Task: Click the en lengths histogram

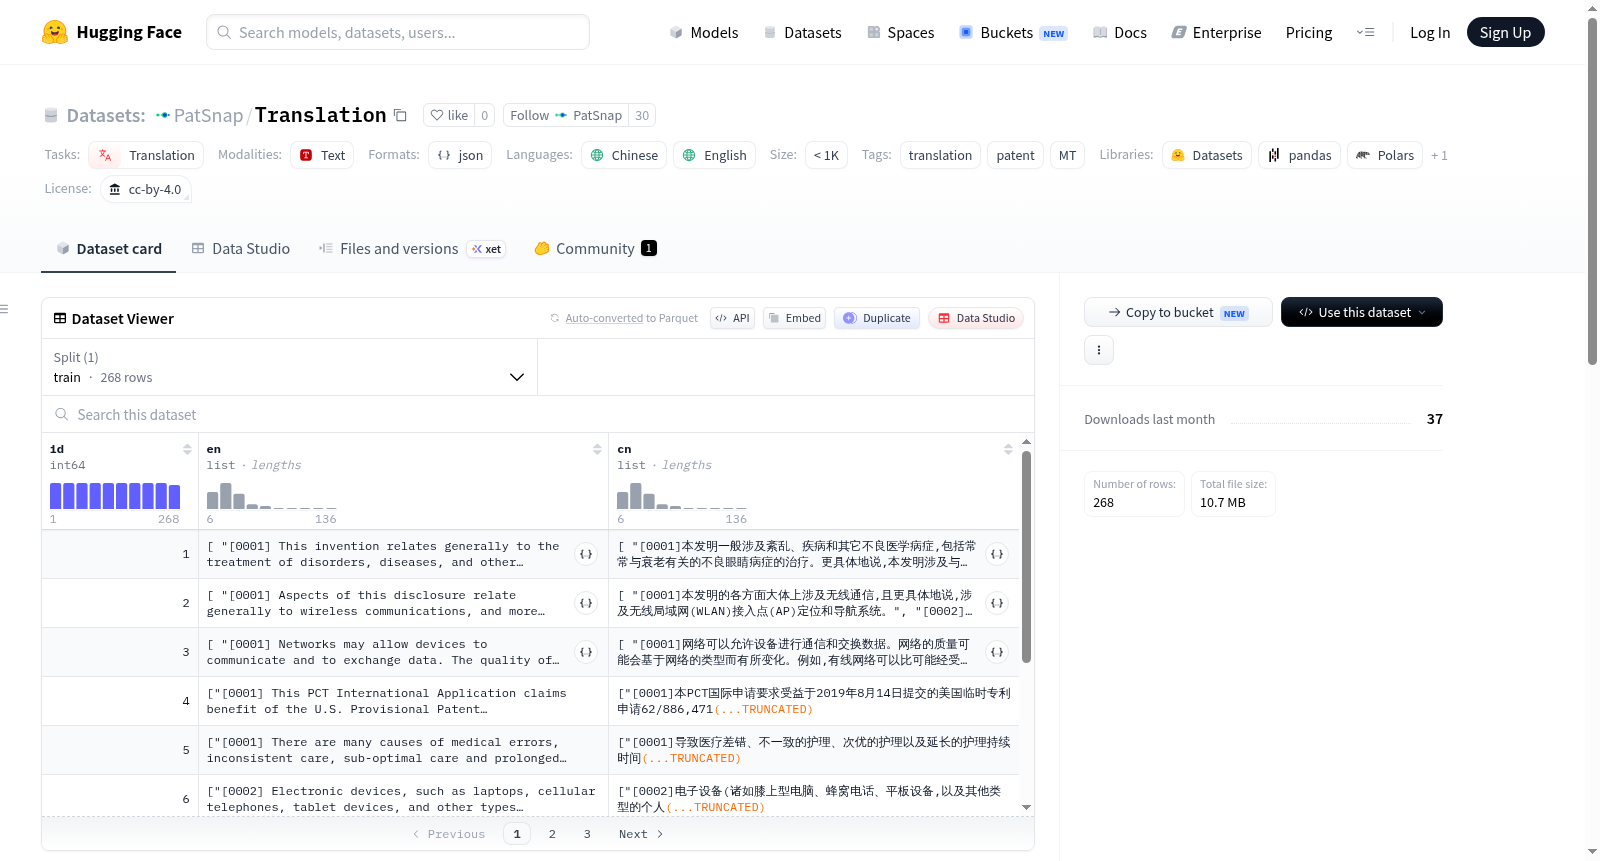Action: coord(271,496)
